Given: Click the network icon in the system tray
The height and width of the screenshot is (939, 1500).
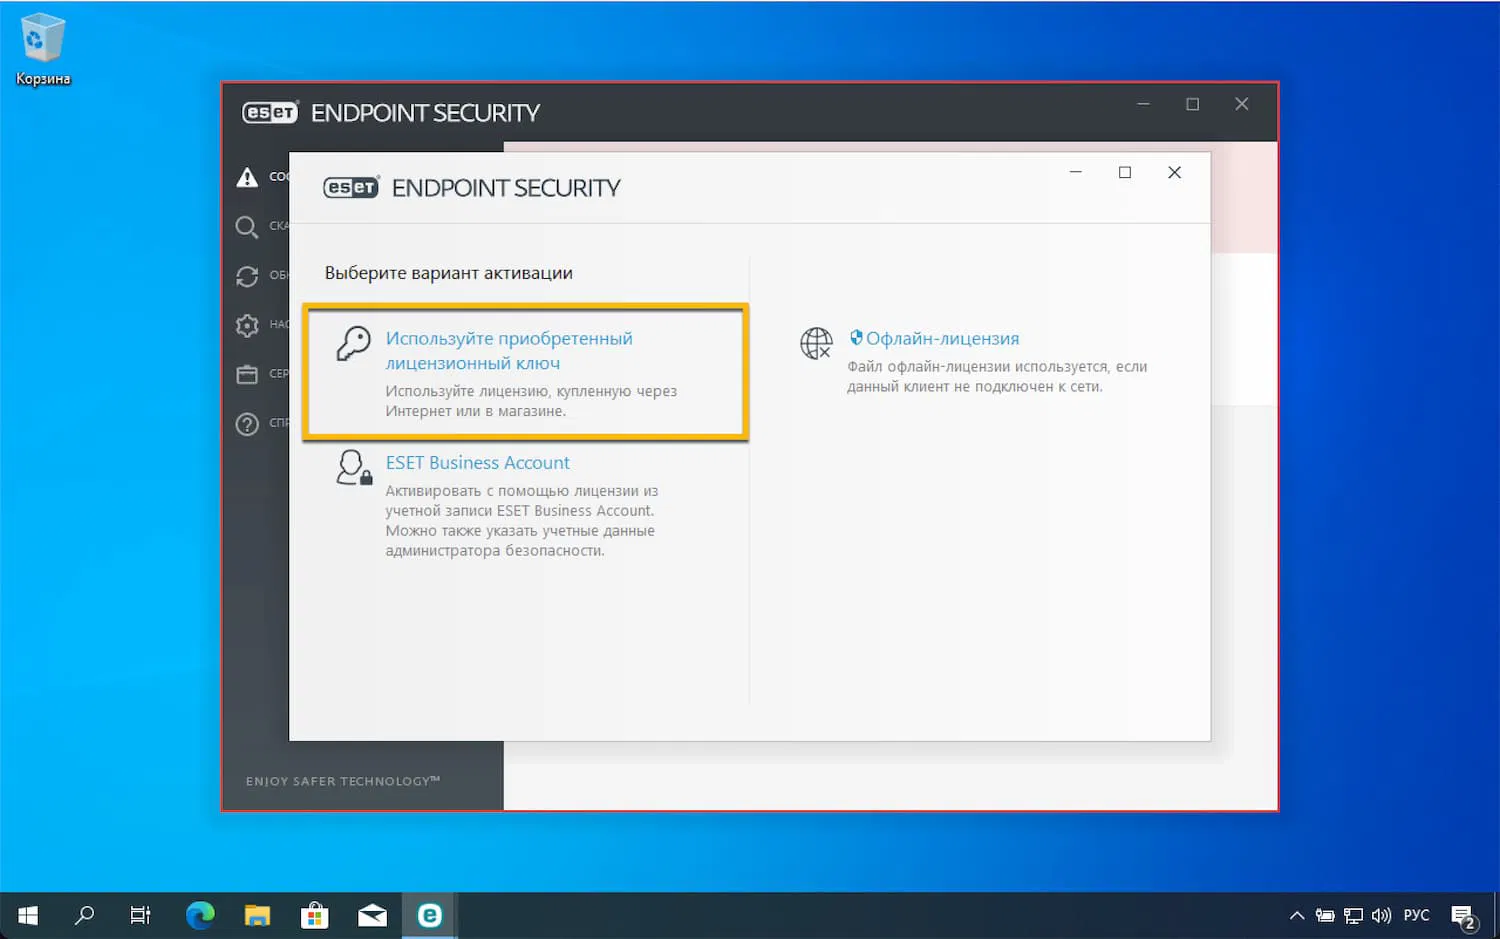Looking at the screenshot, I should (1352, 914).
